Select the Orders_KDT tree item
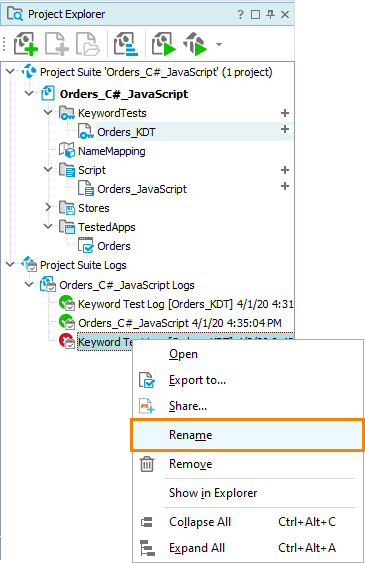Screen dimensions: 365x563 126,132
